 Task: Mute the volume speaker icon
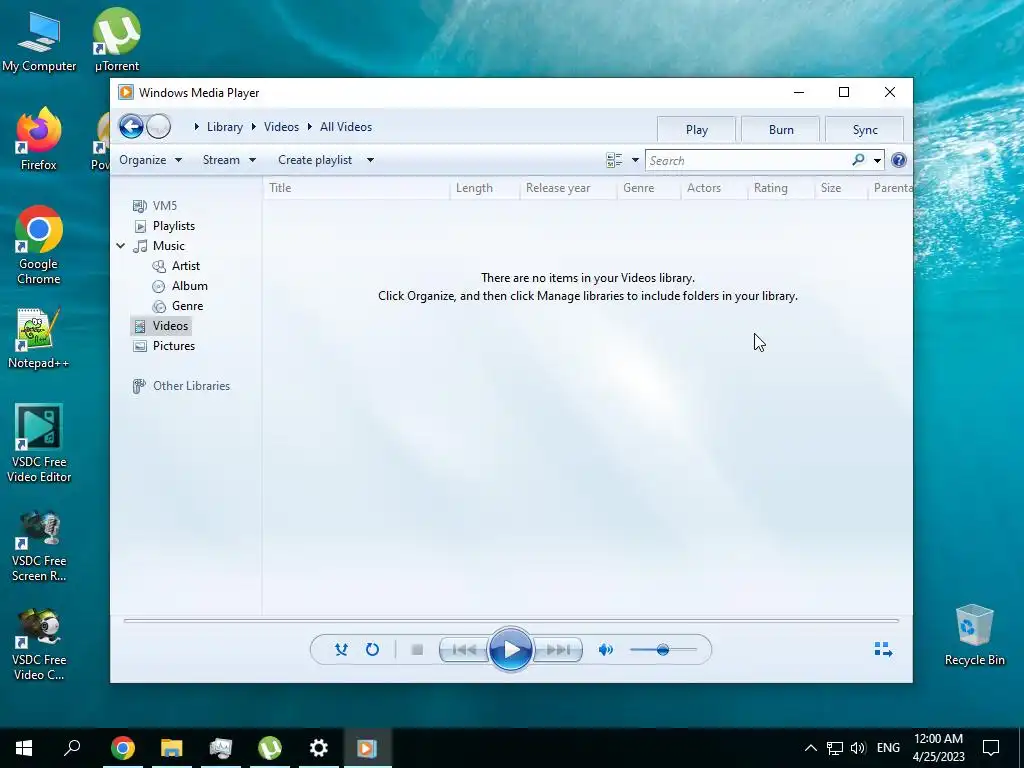coord(606,650)
